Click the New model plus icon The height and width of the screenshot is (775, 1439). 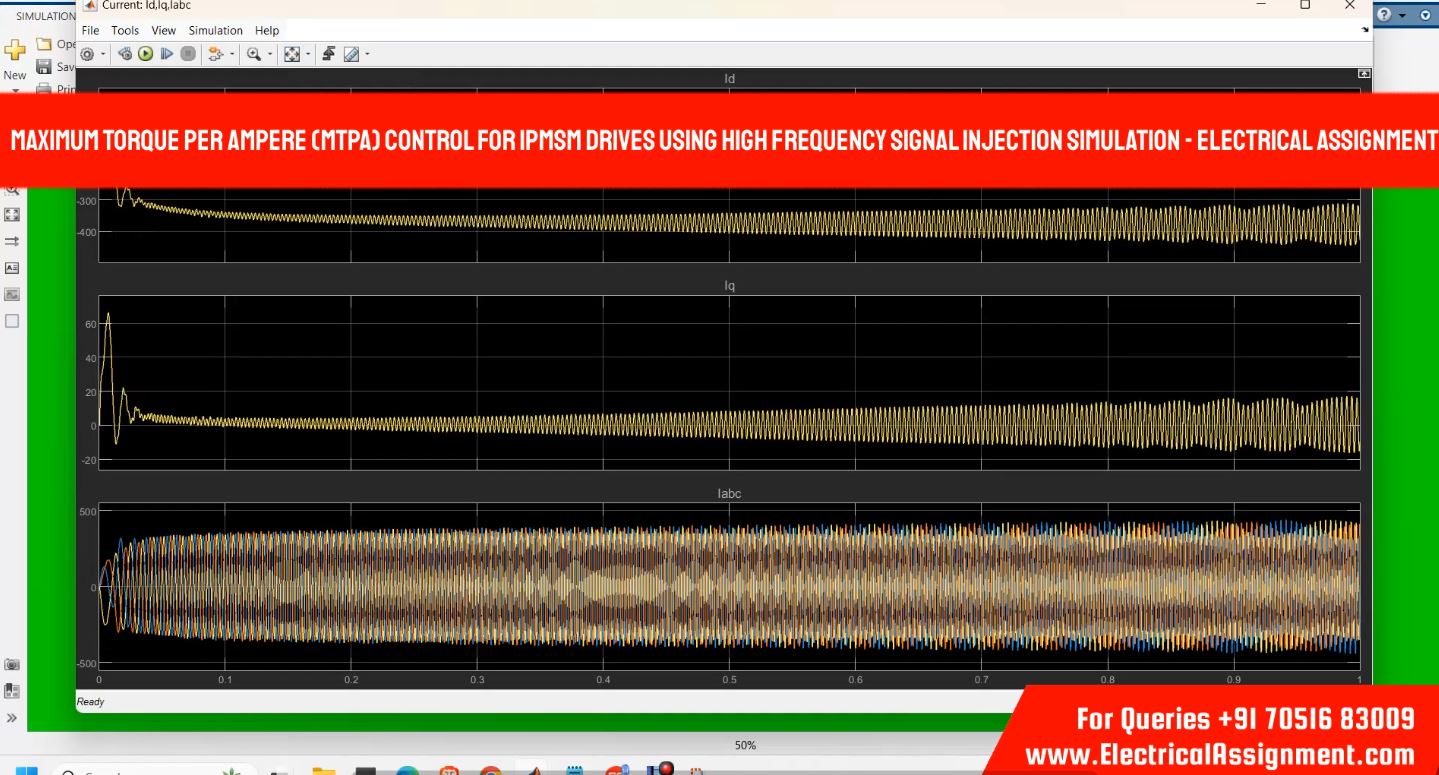point(15,50)
